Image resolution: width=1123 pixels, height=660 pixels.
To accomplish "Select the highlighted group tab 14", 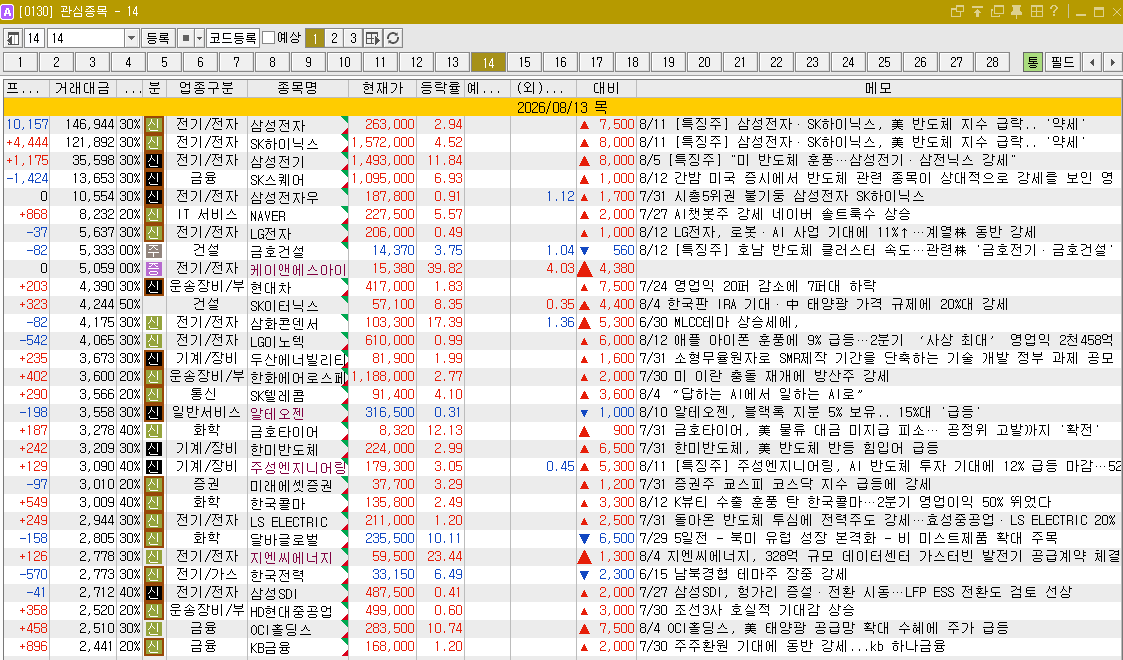I will [488, 62].
